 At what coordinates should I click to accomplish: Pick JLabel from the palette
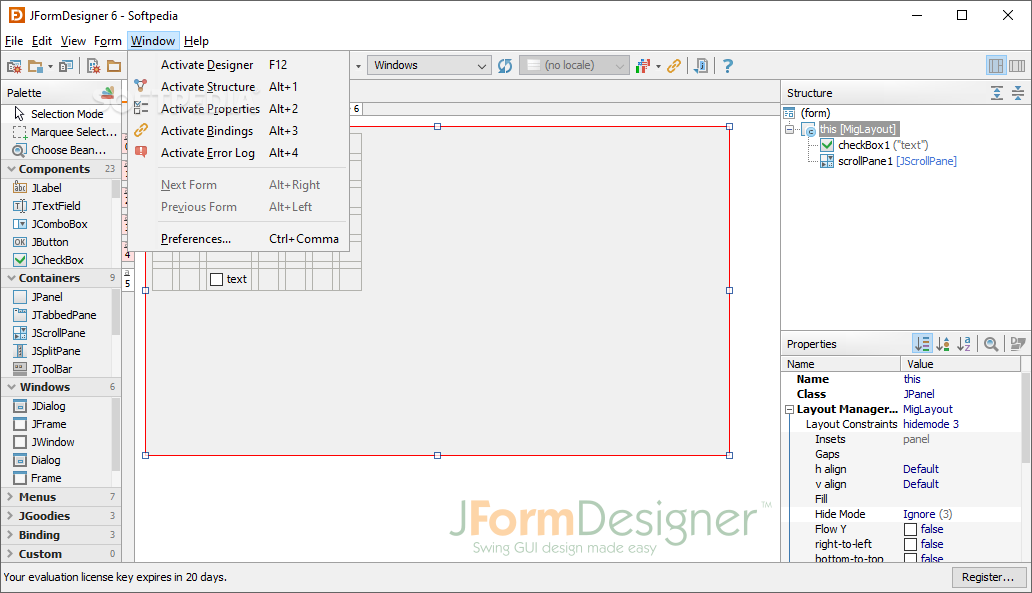tap(57, 188)
